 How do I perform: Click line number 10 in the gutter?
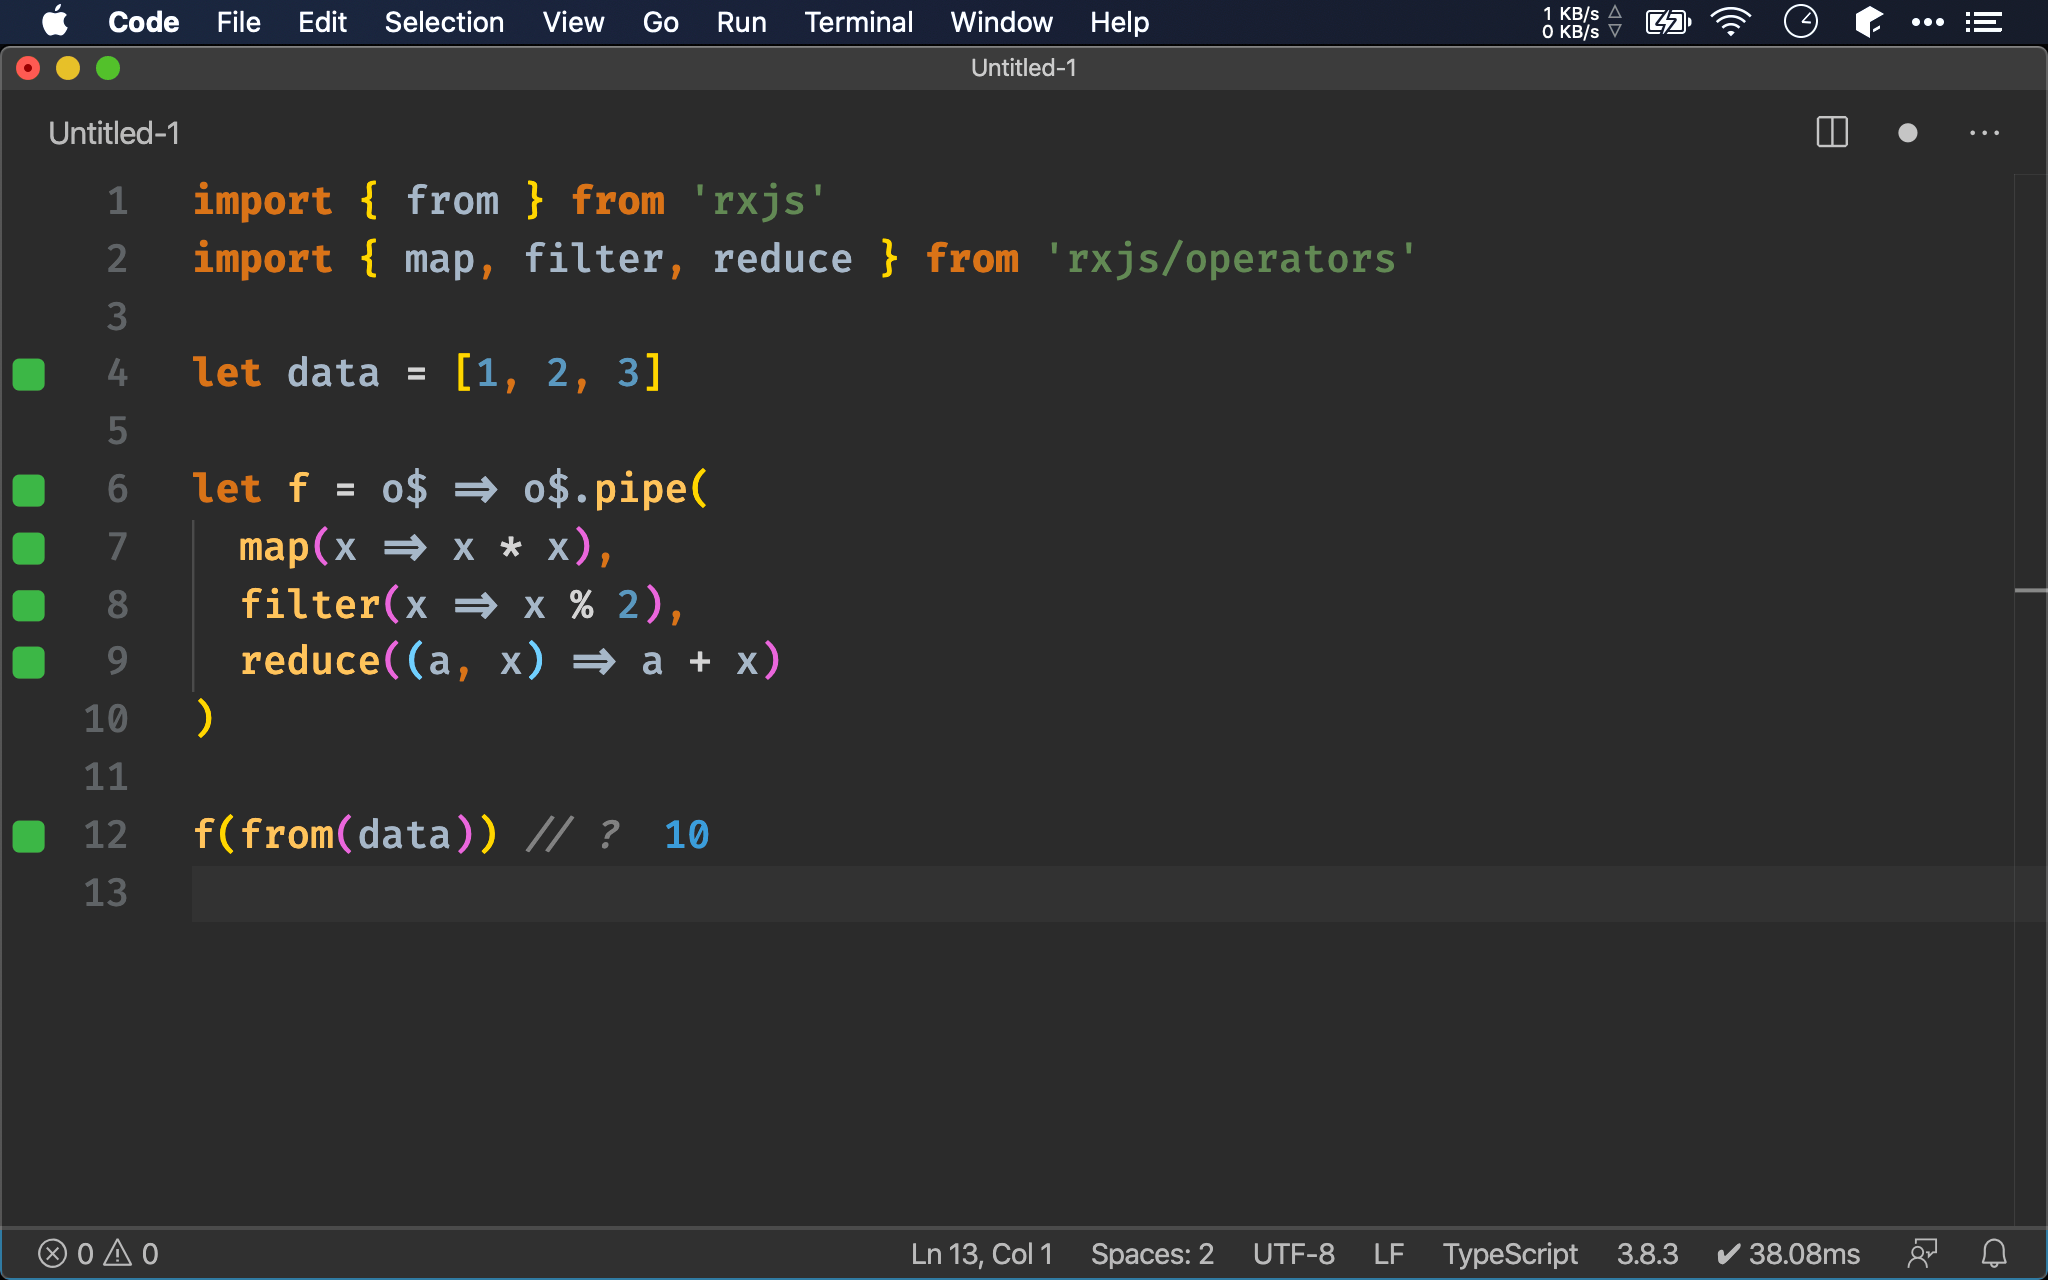click(106, 719)
